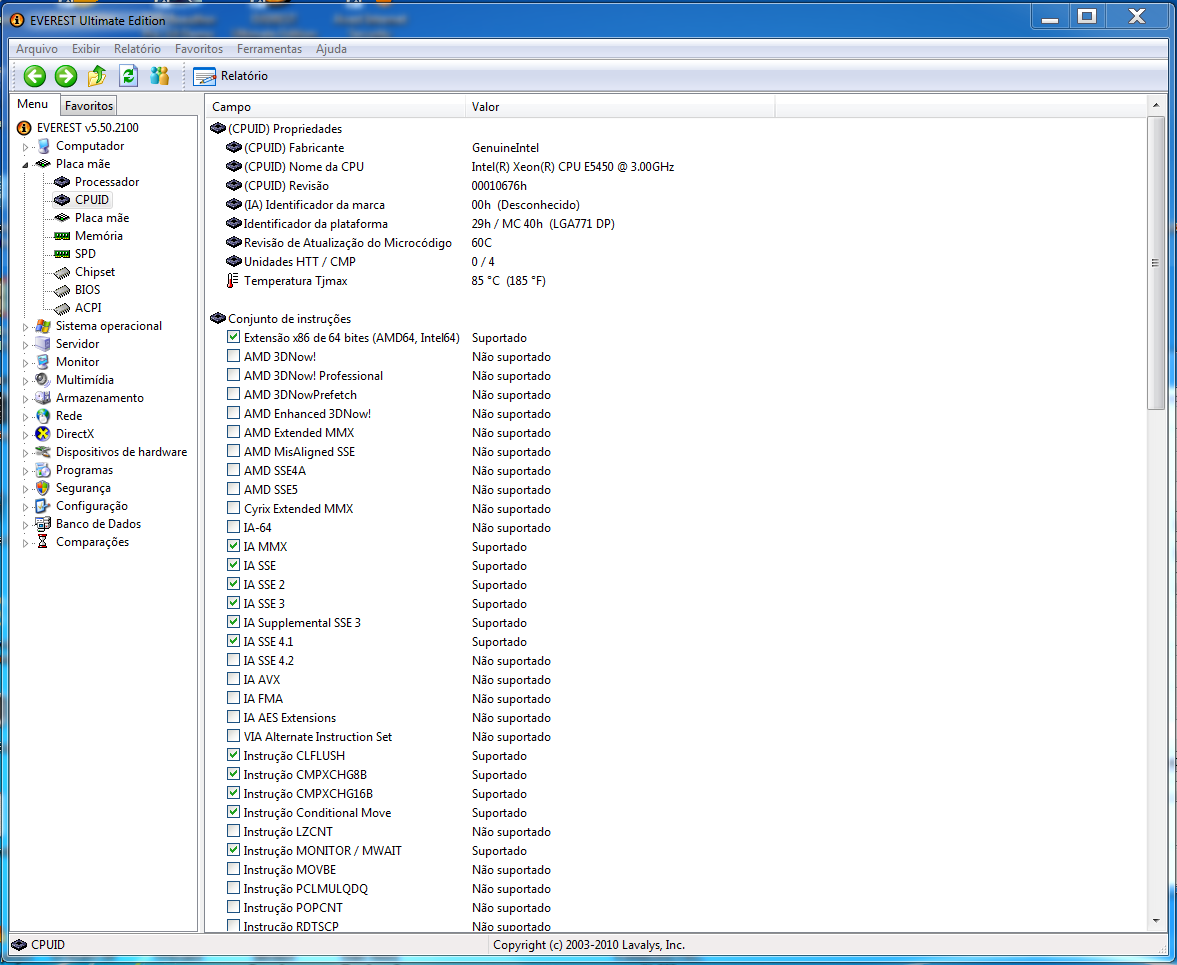Expand the Configuração tree node

26,507
